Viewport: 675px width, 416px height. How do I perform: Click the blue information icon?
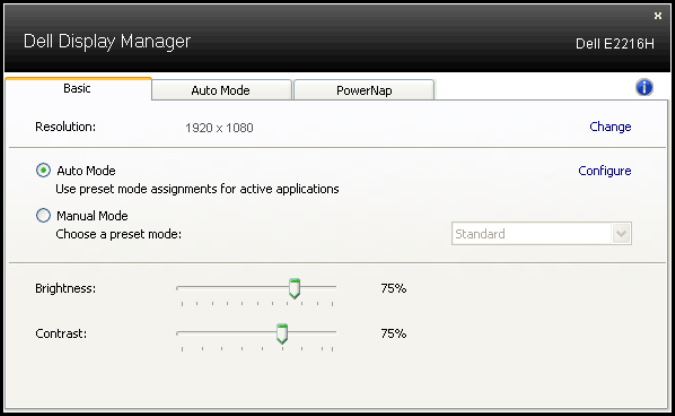[644, 88]
